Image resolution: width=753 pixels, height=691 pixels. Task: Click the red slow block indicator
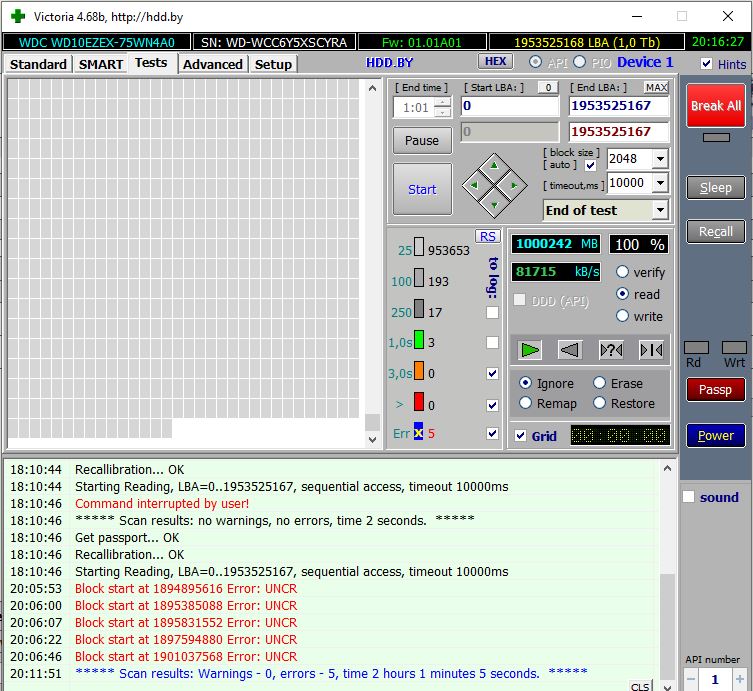418,402
